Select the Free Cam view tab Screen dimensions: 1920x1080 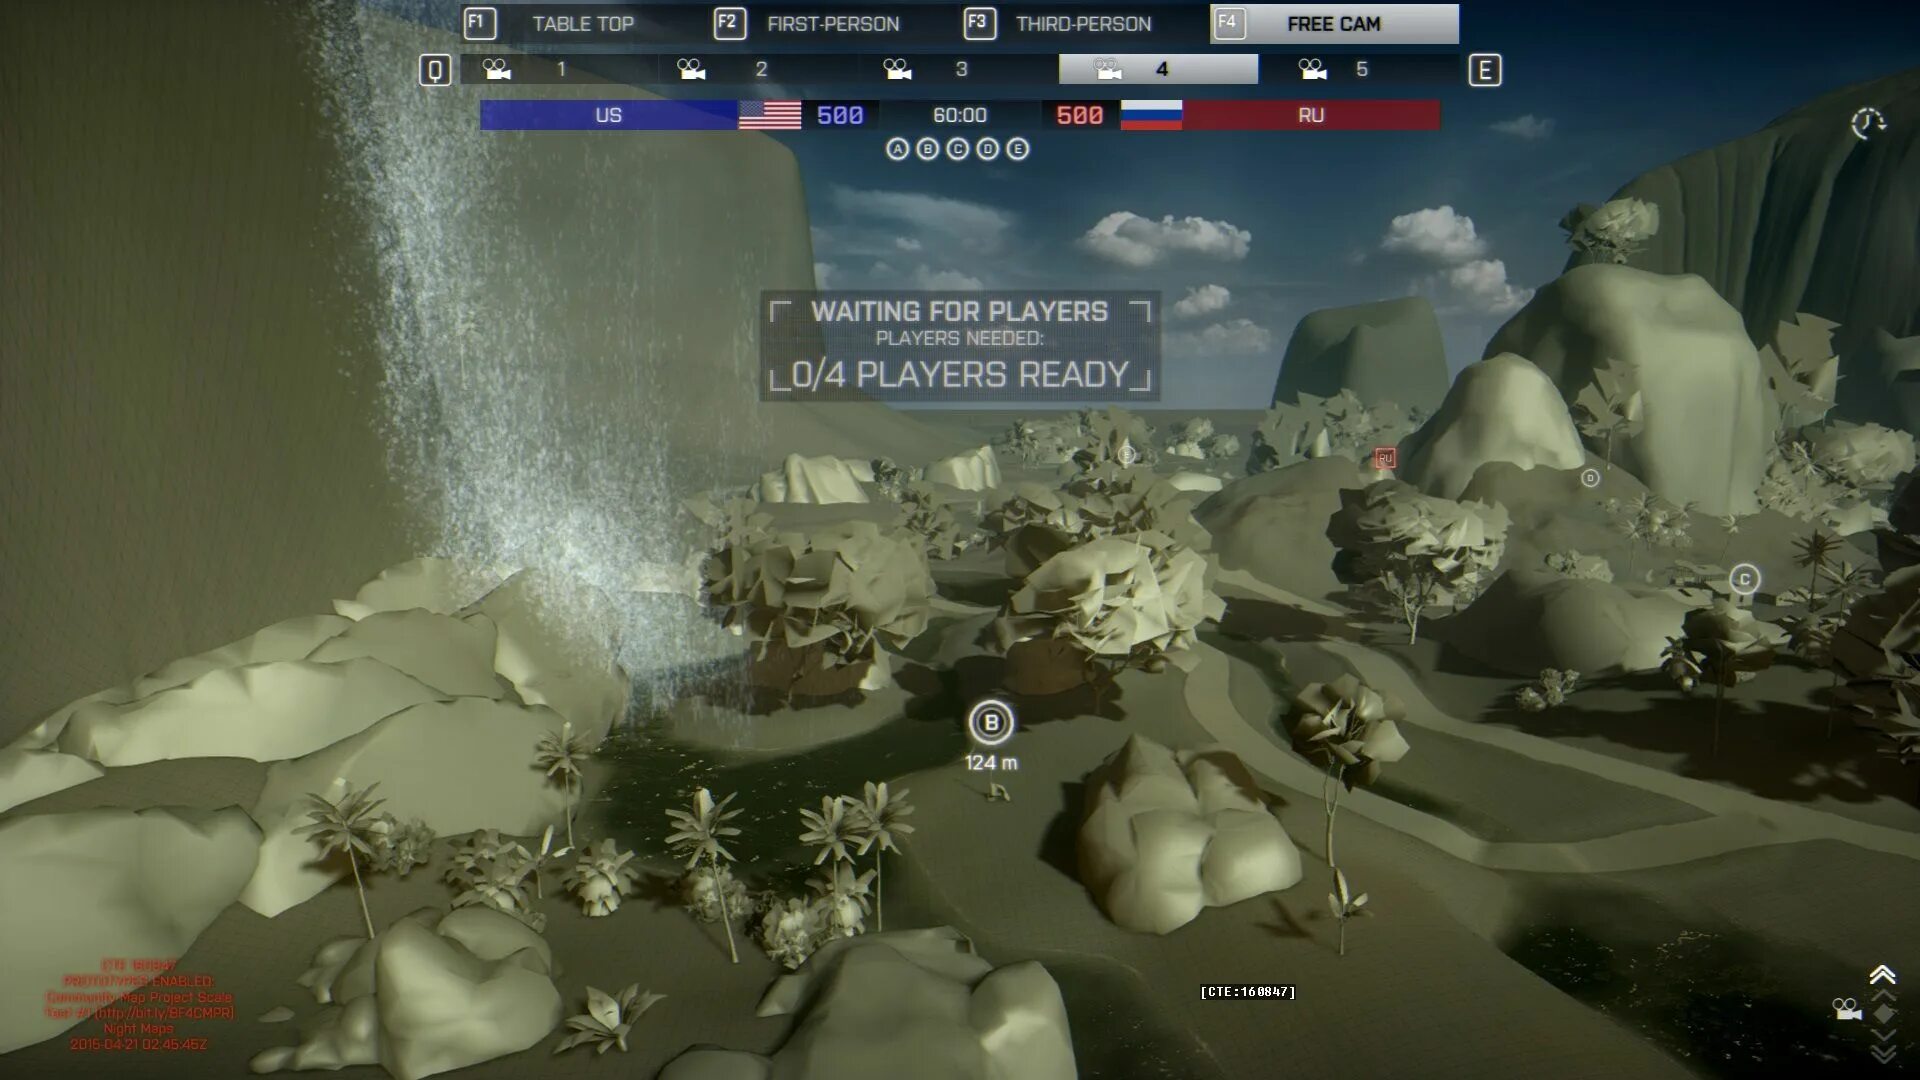click(x=1333, y=24)
